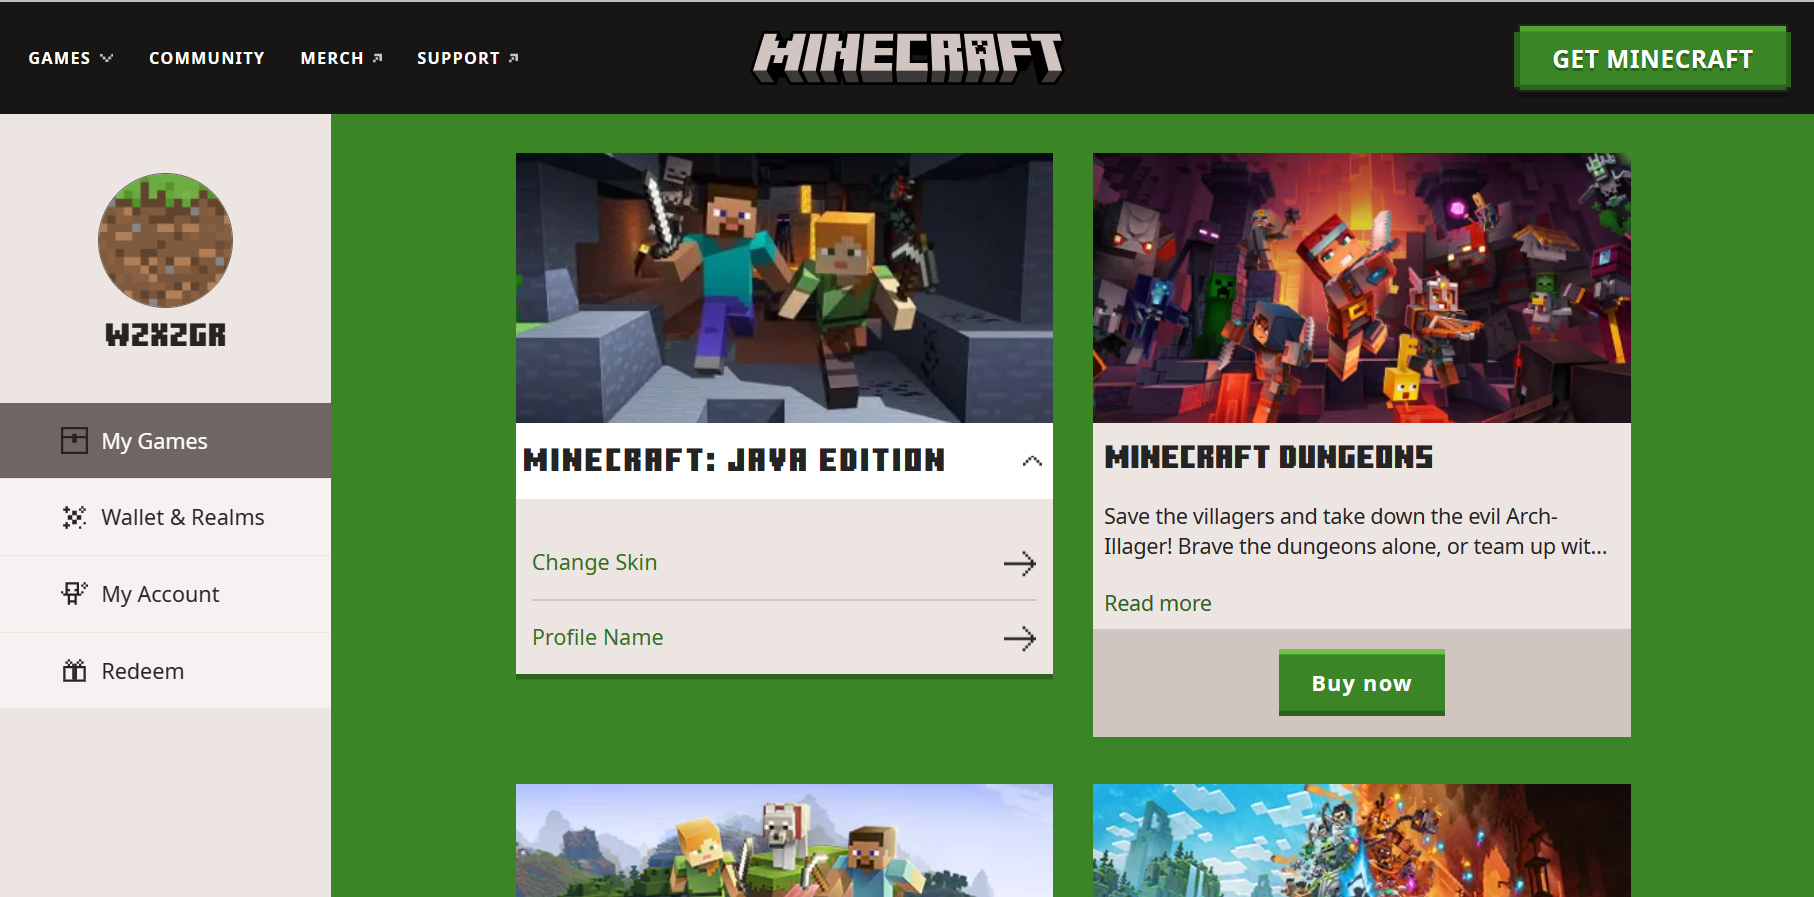This screenshot has width=1814, height=897.
Task: Open the Merch external link
Action: [x=341, y=58]
